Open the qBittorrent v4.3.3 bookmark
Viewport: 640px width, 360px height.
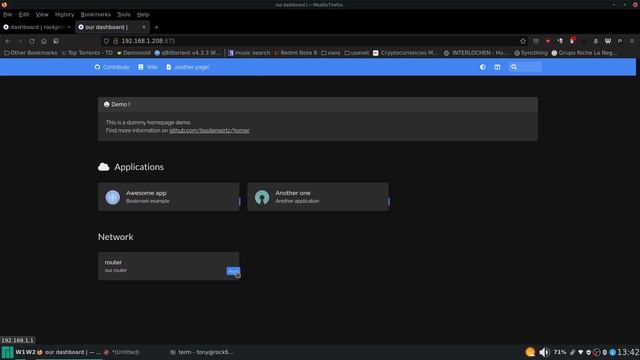[187, 53]
